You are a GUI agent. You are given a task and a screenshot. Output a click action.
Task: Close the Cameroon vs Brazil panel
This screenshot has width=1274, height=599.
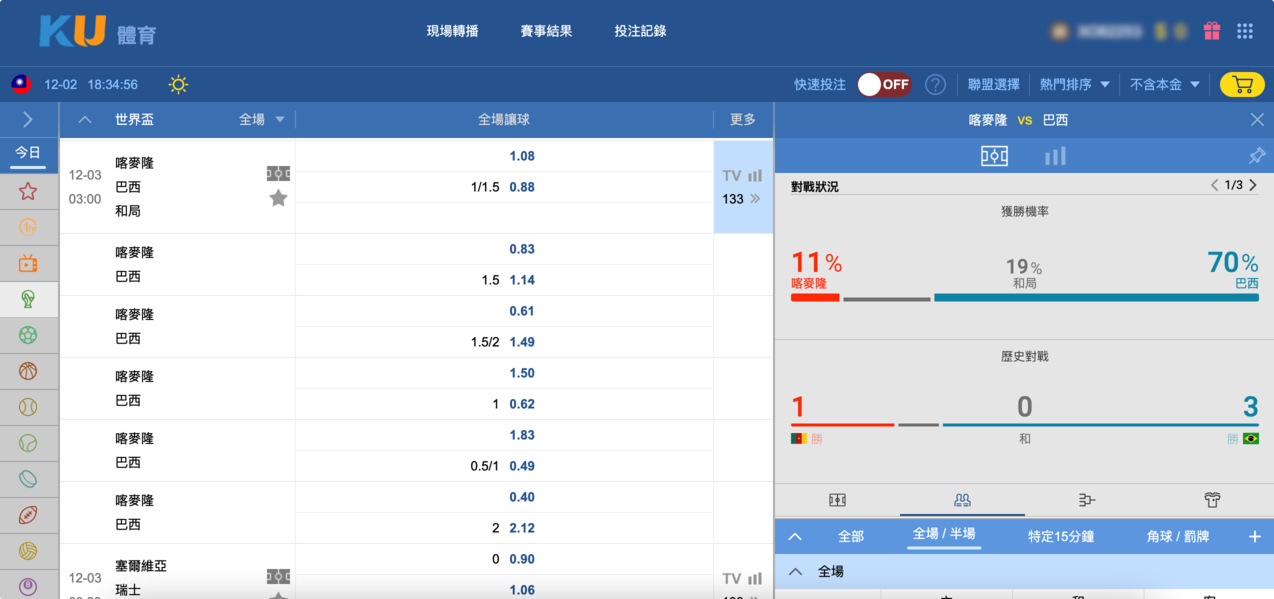click(x=1257, y=120)
